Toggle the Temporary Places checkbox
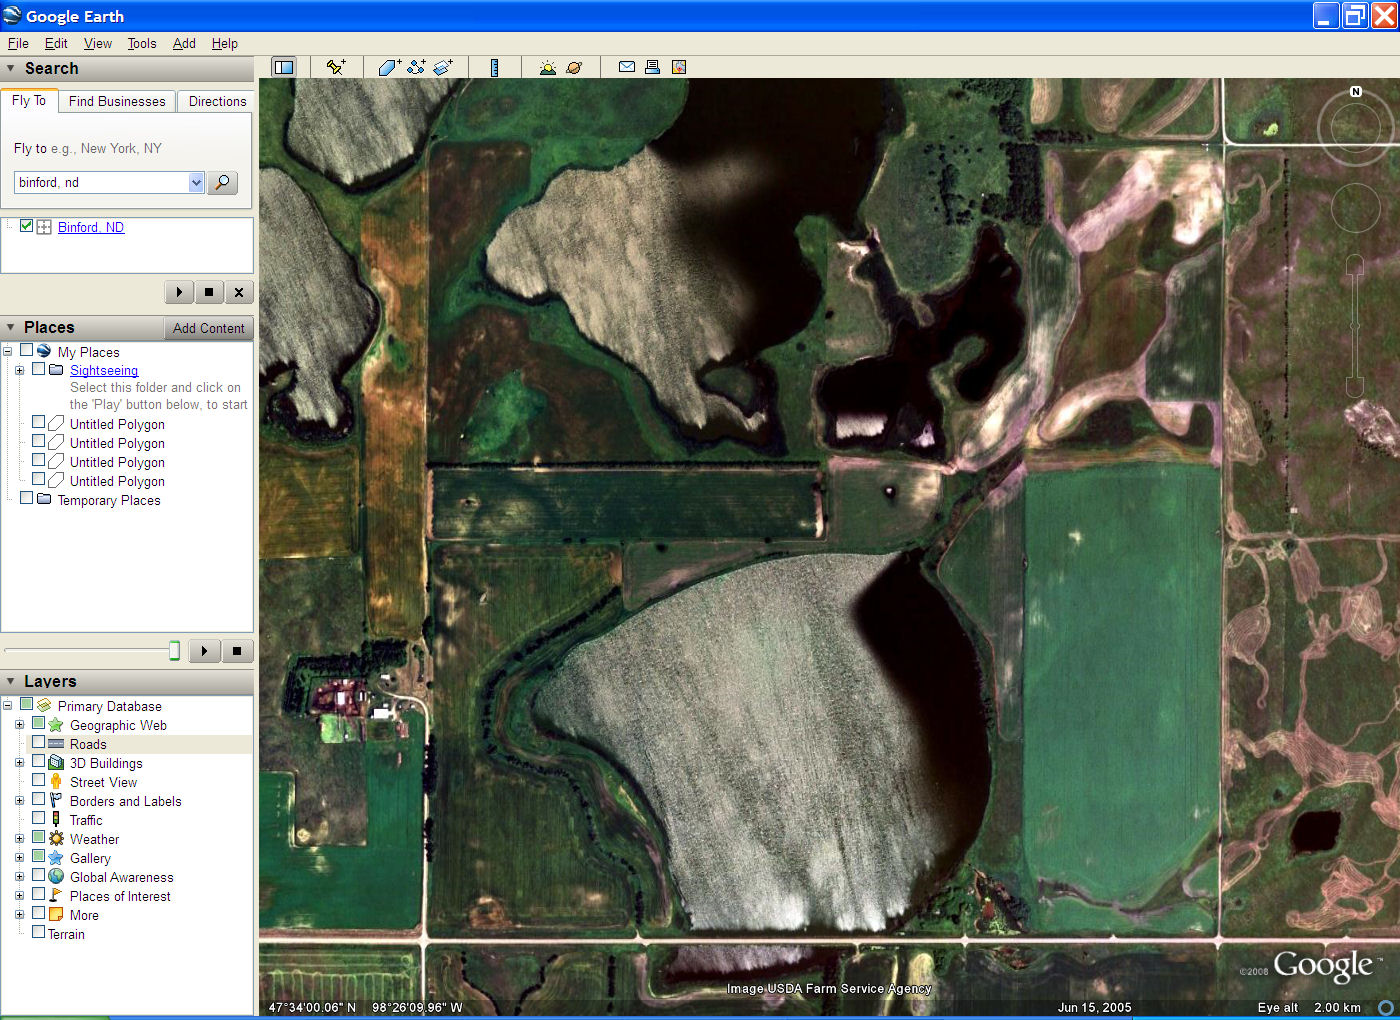The image size is (1400, 1020). (x=26, y=499)
